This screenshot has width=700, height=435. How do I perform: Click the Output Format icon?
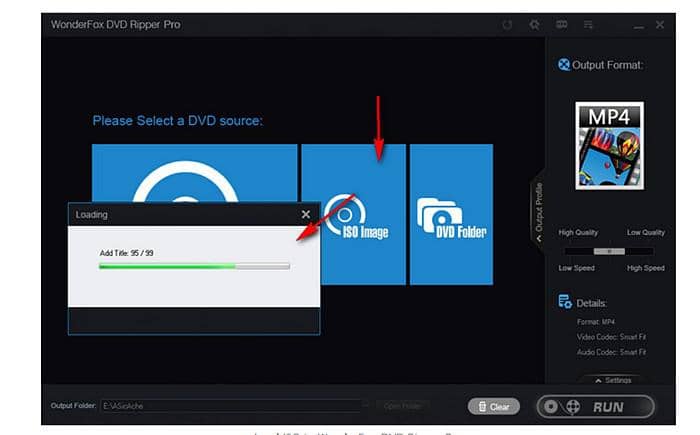click(564, 65)
